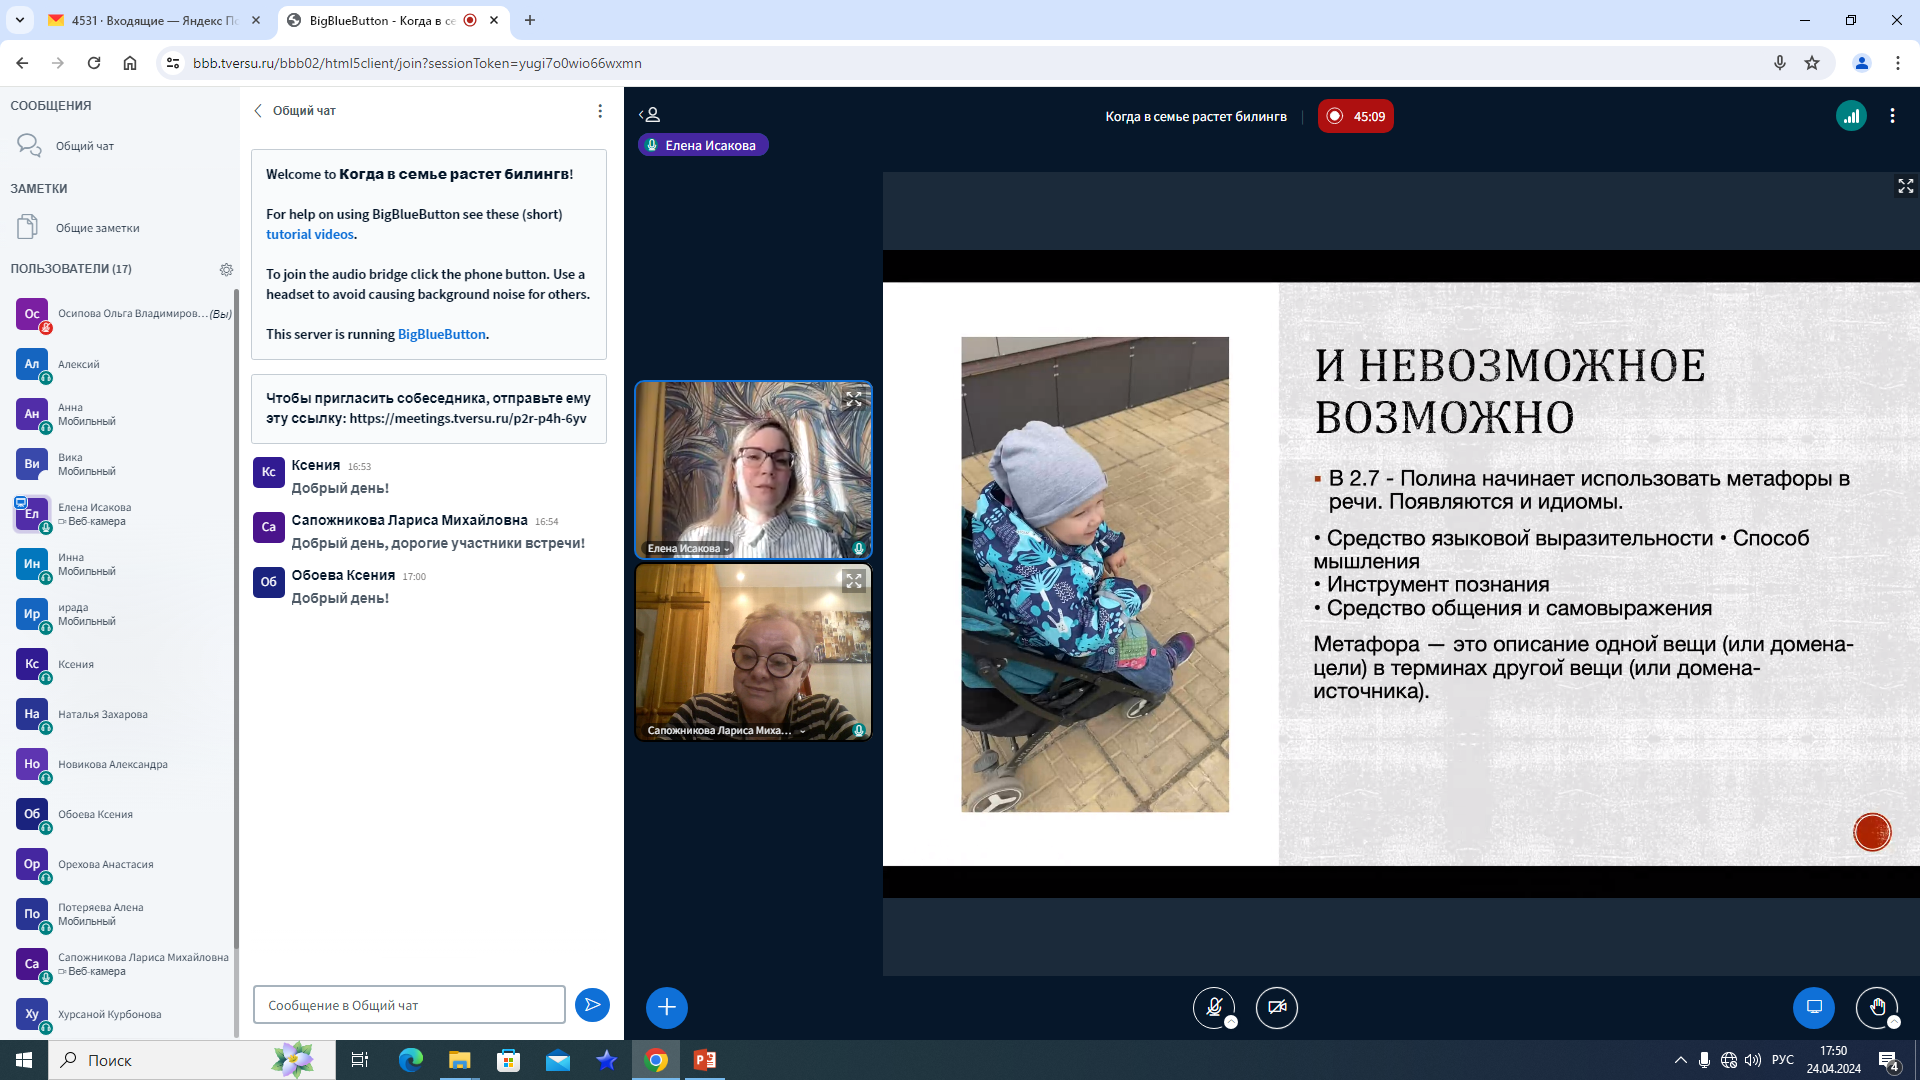The image size is (1920, 1080).
Task: Expand Сапожникова Лариса webcam name dropdown
Action: coord(802,731)
